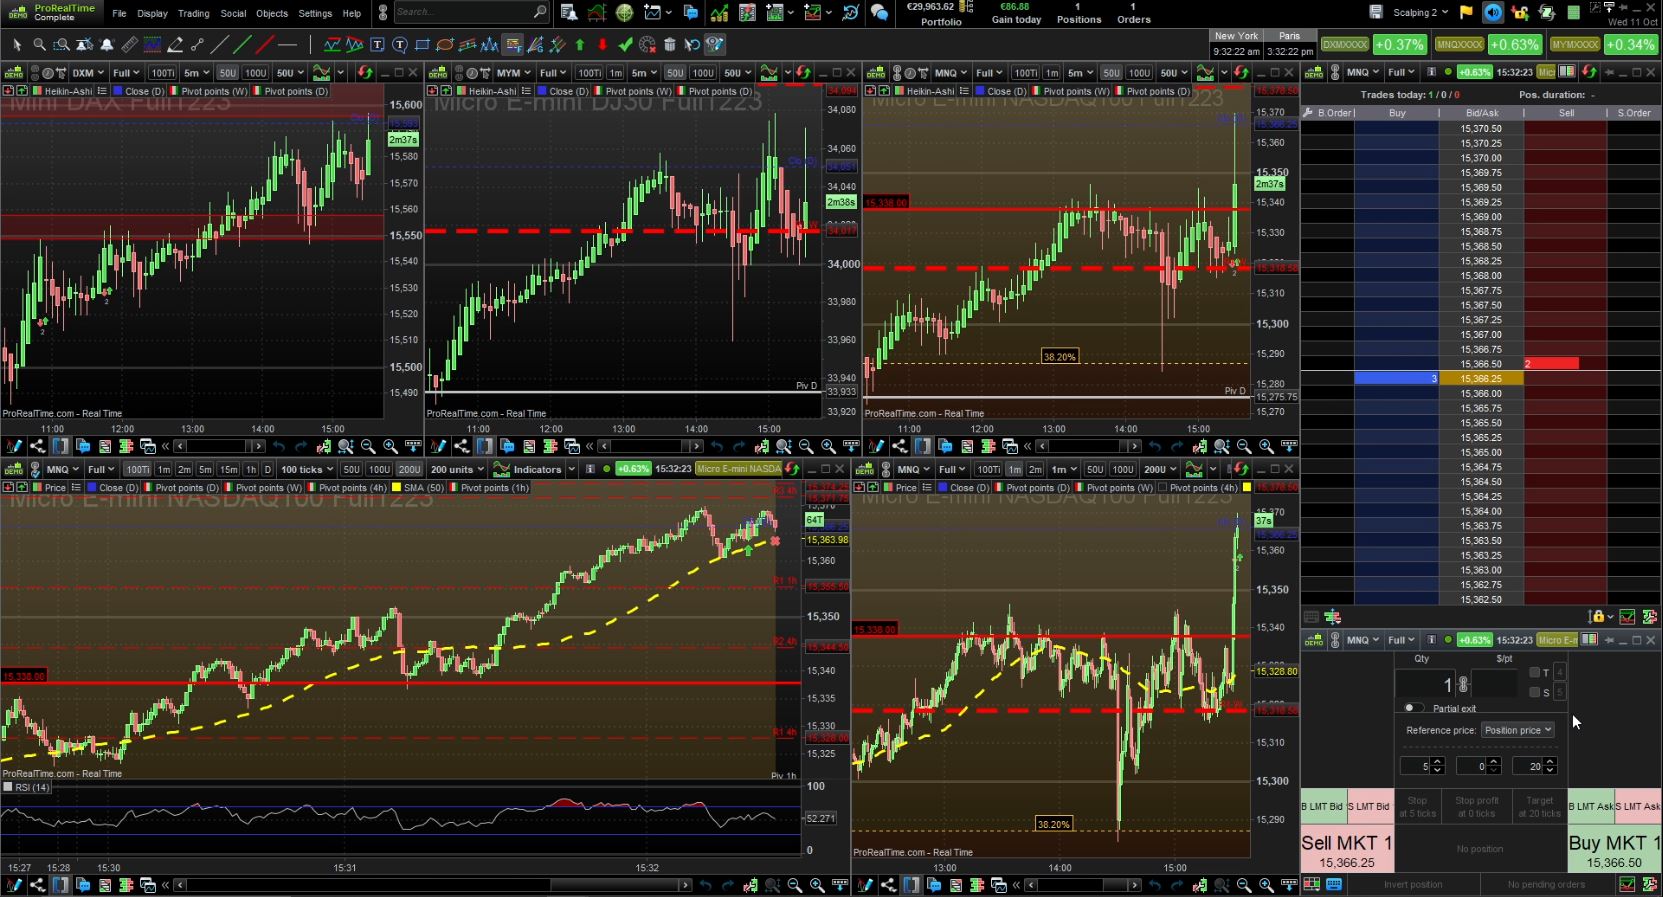The image size is (1663, 897).
Task: Open the File menu
Action: point(119,13)
